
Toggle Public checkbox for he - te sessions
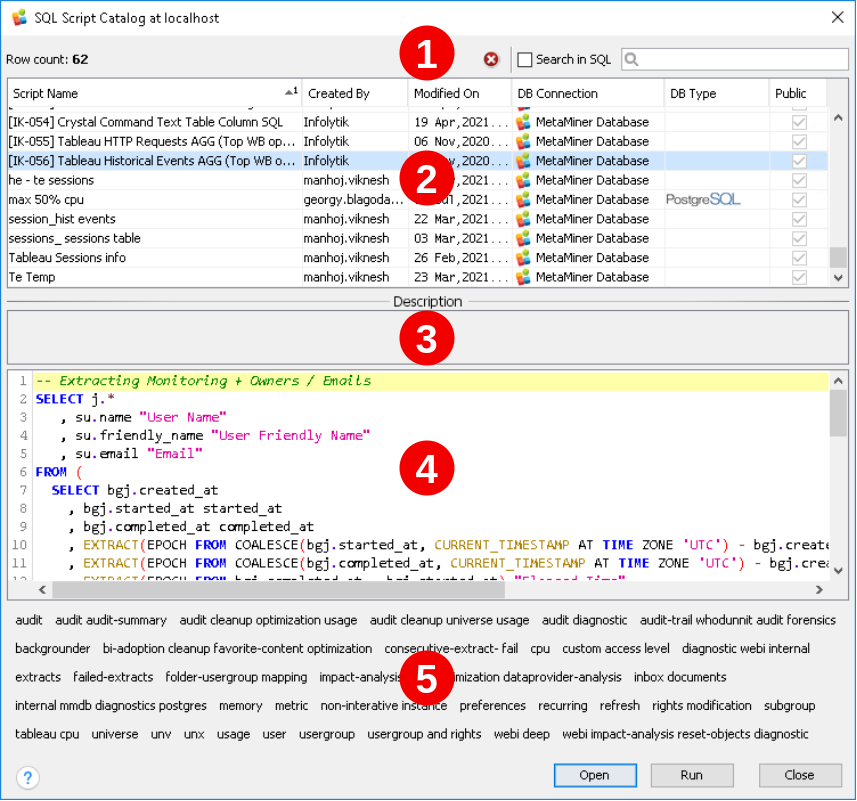(799, 180)
